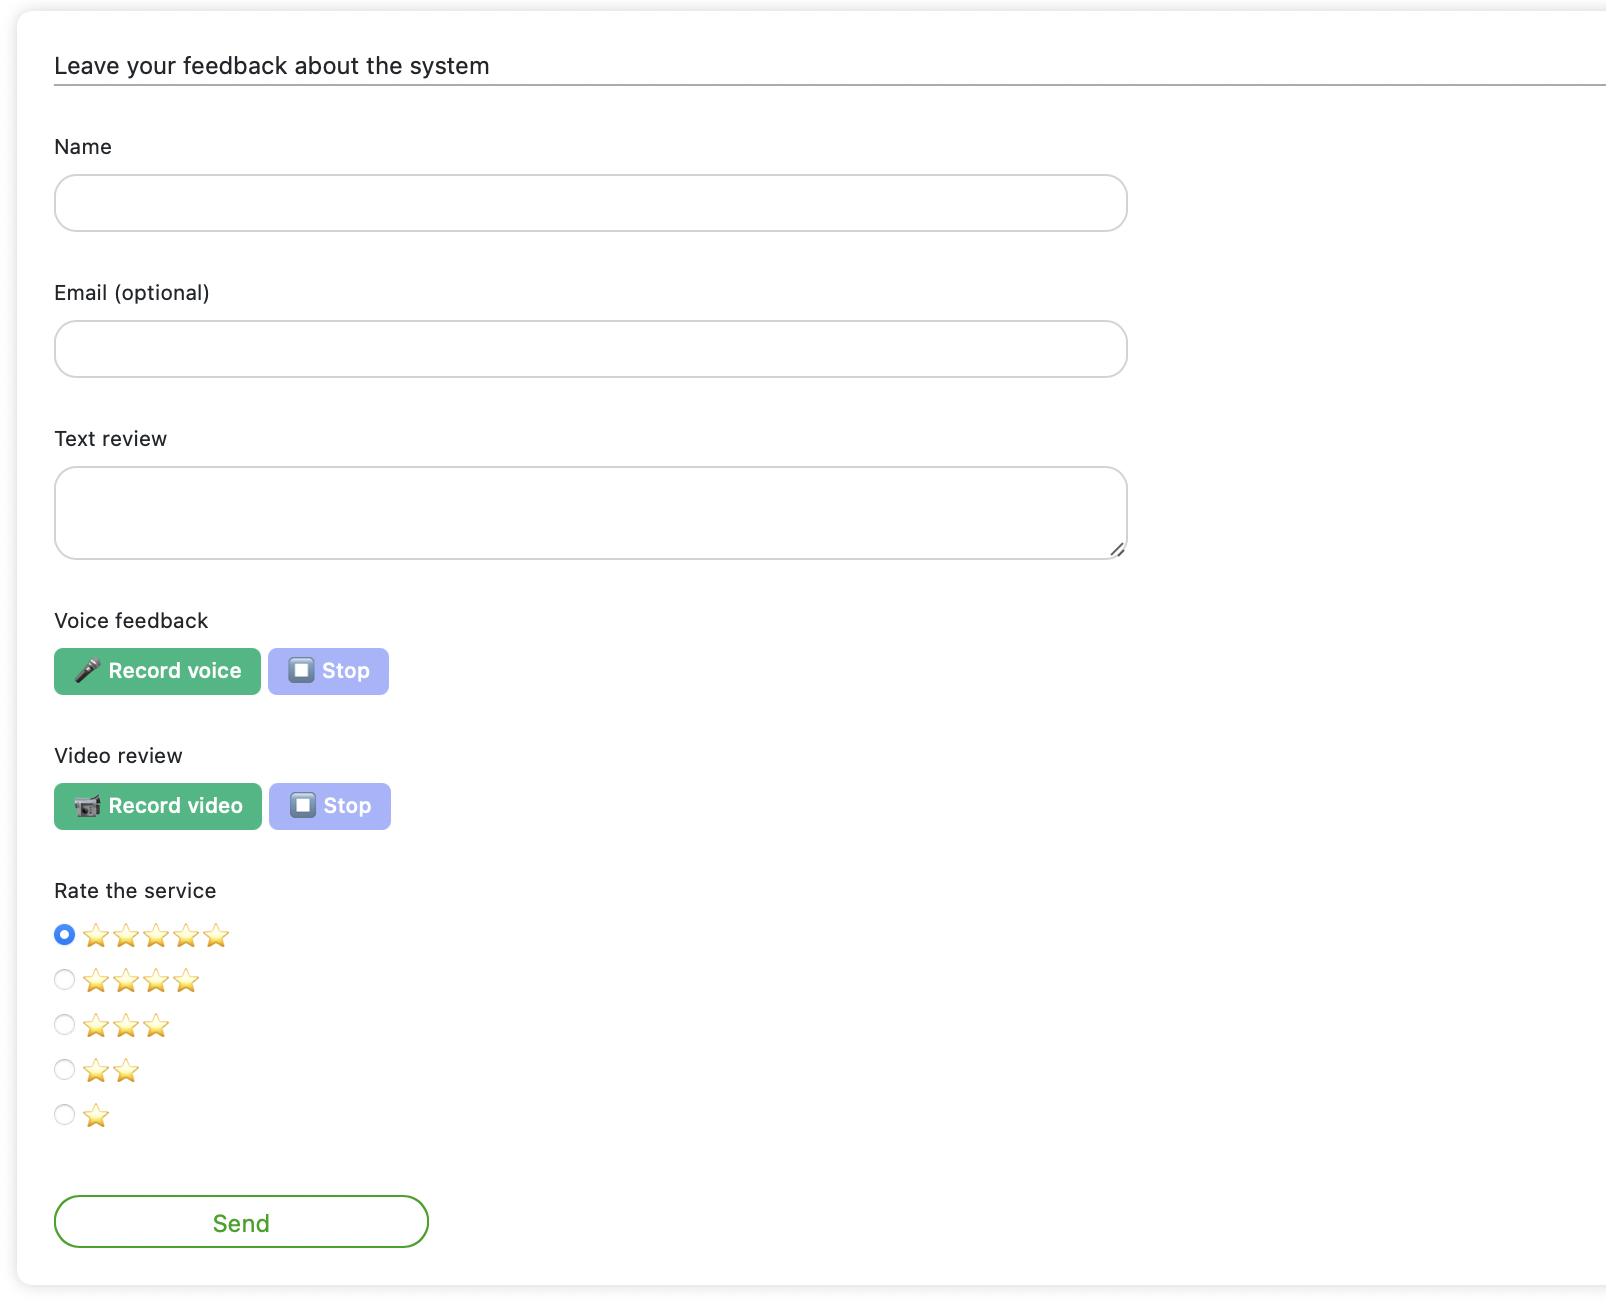Click the single gold star rating label

[96, 1116]
